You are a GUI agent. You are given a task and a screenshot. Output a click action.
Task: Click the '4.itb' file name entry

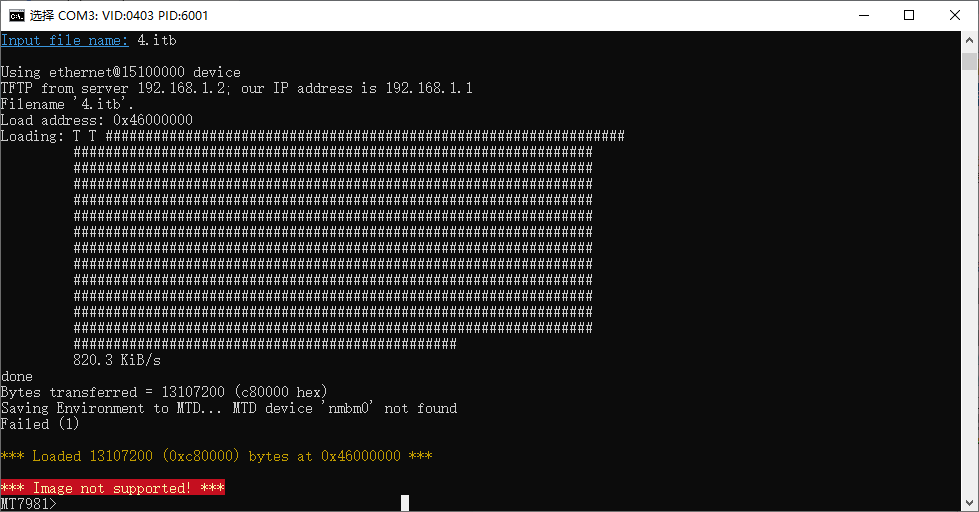click(x=157, y=41)
